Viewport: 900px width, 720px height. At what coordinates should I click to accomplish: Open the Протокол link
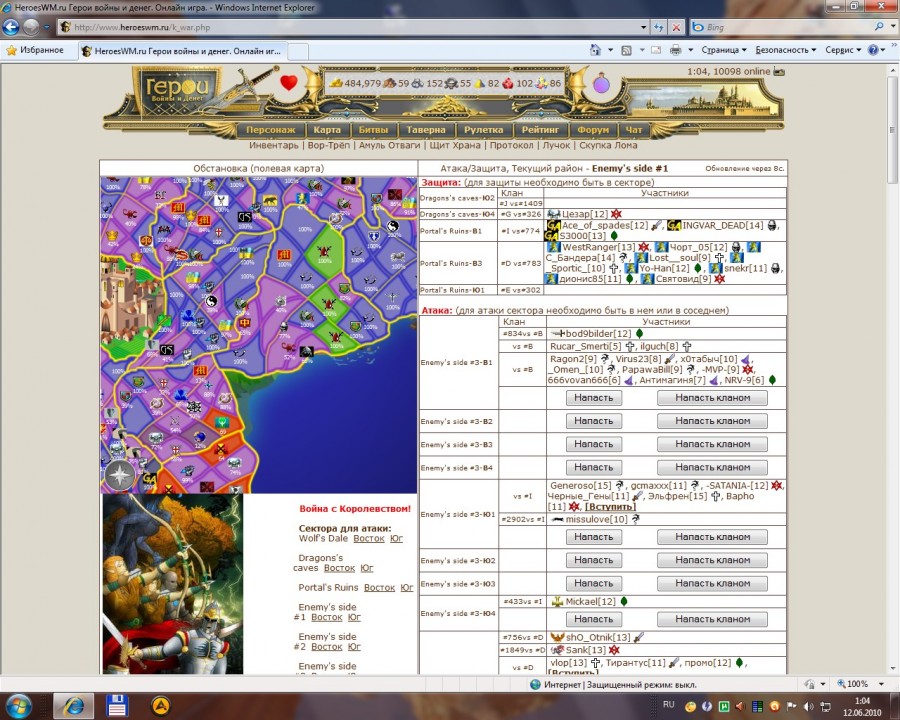point(511,145)
